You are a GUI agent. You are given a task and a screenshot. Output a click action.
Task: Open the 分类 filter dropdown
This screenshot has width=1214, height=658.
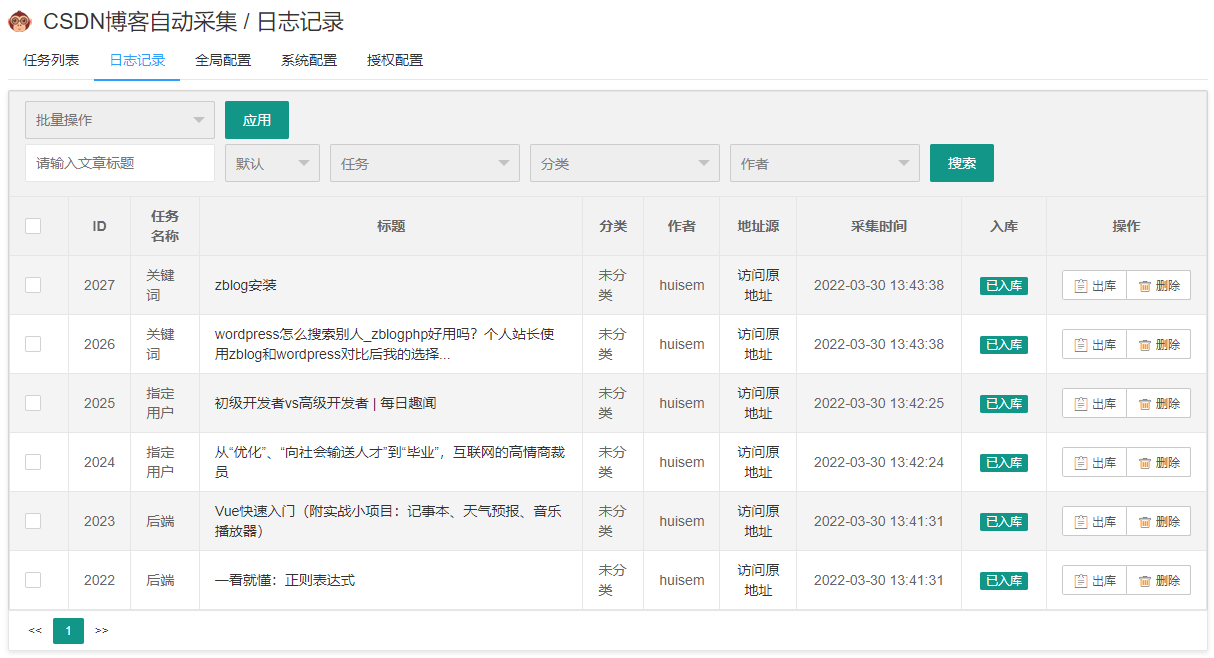click(625, 163)
